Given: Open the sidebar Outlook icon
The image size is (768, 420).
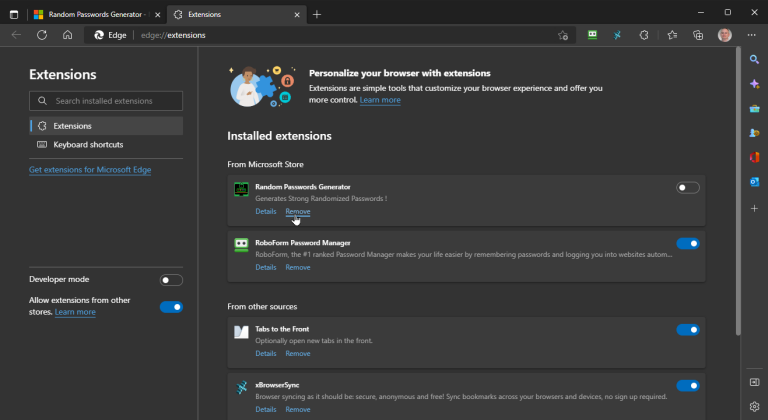Looking at the screenshot, I should point(754,182).
